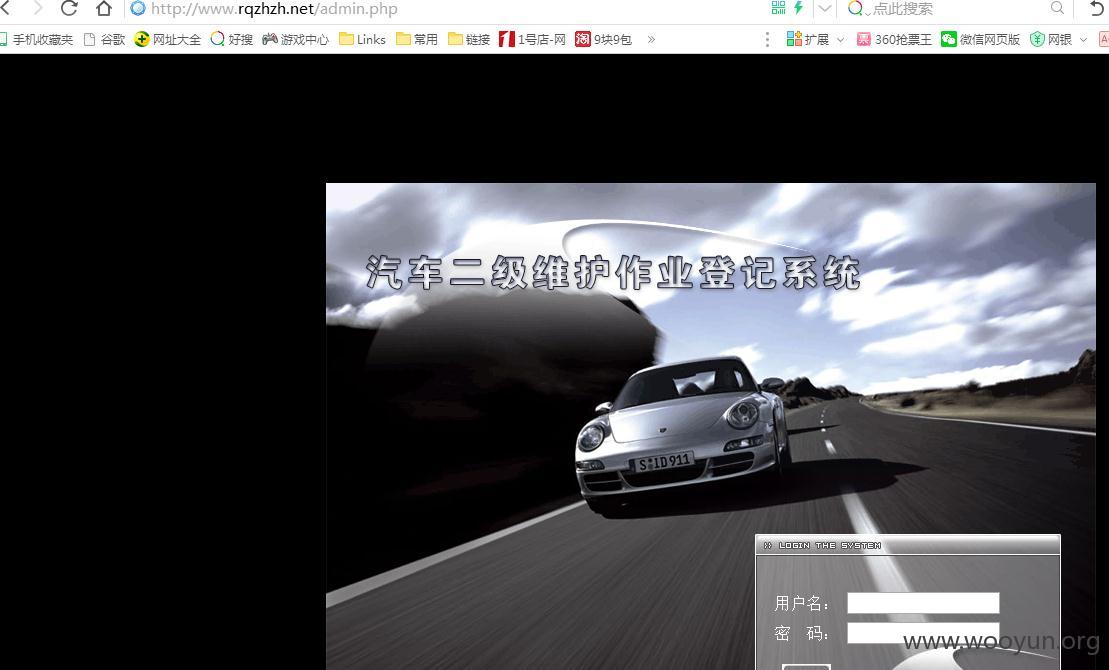Viewport: 1109px width, 670px height.
Task: Expand the 扩展 dropdown arrow
Action: (840, 40)
